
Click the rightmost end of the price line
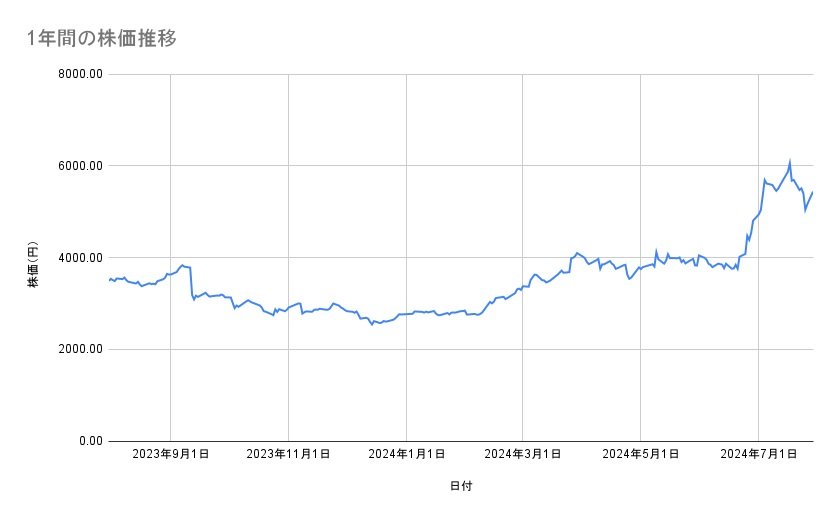[x=812, y=192]
